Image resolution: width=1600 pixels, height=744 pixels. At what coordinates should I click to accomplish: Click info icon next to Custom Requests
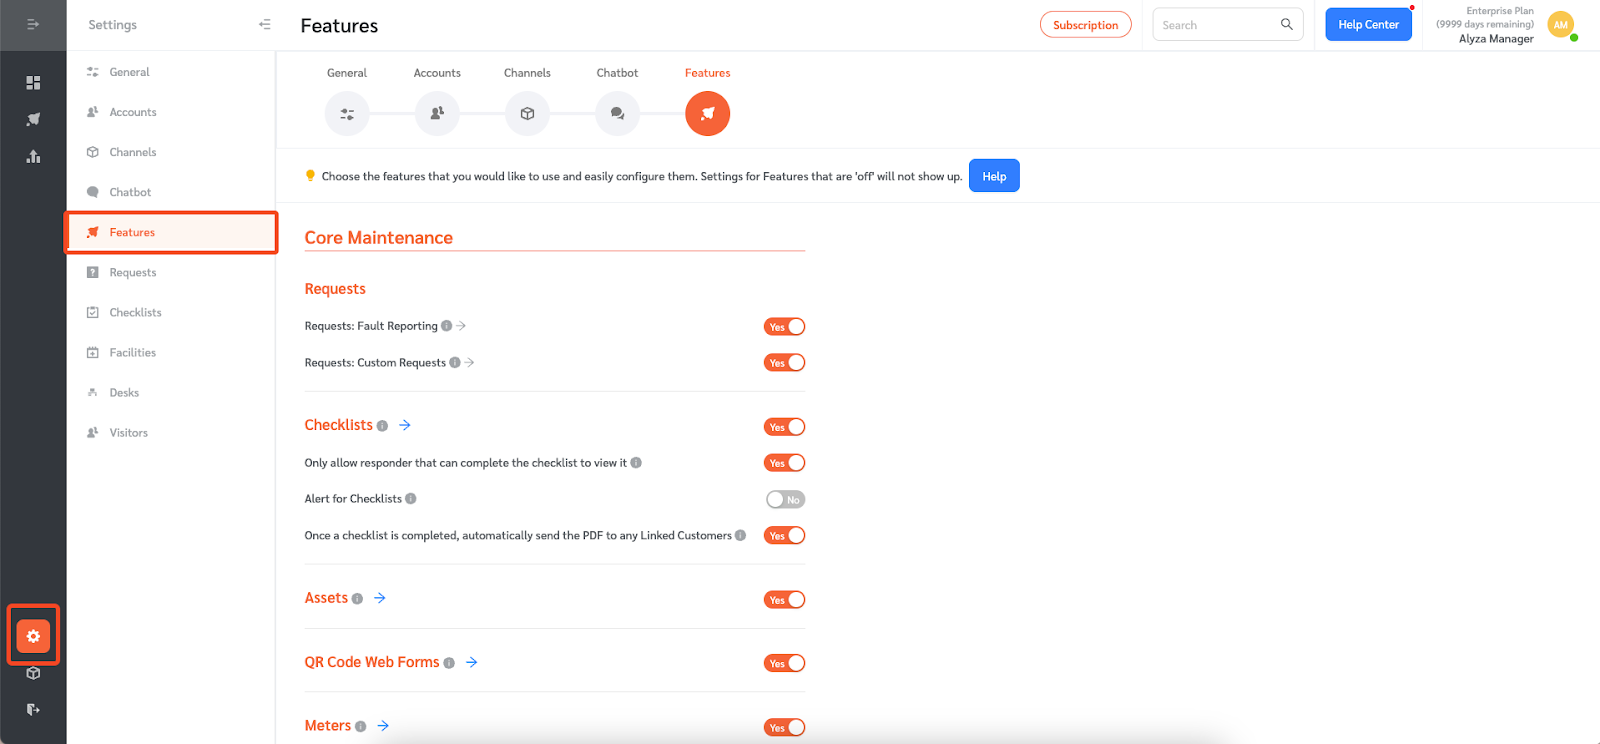click(455, 363)
